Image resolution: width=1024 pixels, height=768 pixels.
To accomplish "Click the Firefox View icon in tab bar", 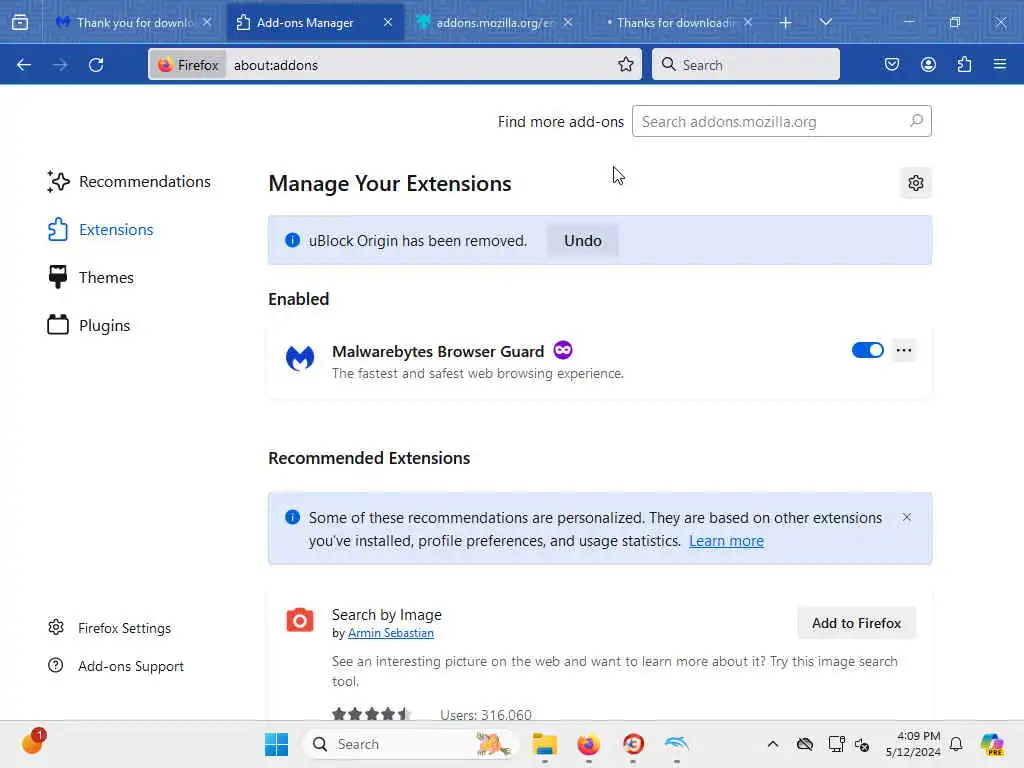I will tap(20, 23).
